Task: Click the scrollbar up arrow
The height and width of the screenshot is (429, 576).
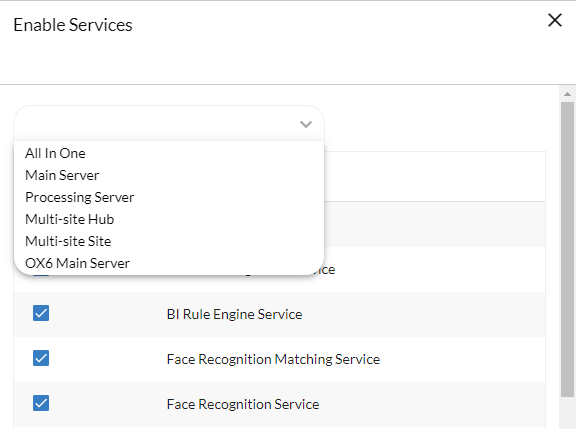Action: pyautogui.click(x=567, y=94)
